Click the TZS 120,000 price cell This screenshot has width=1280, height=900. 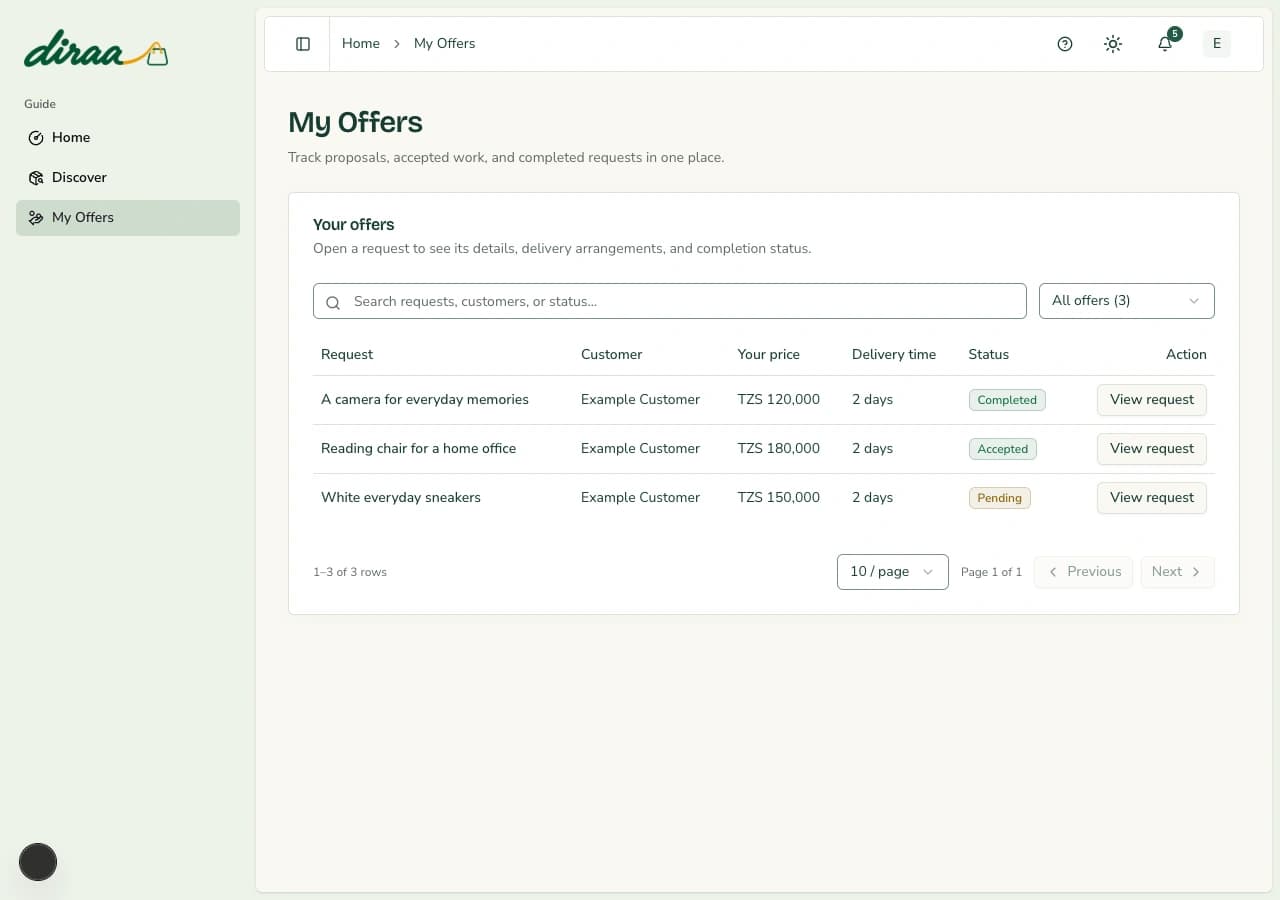click(779, 400)
